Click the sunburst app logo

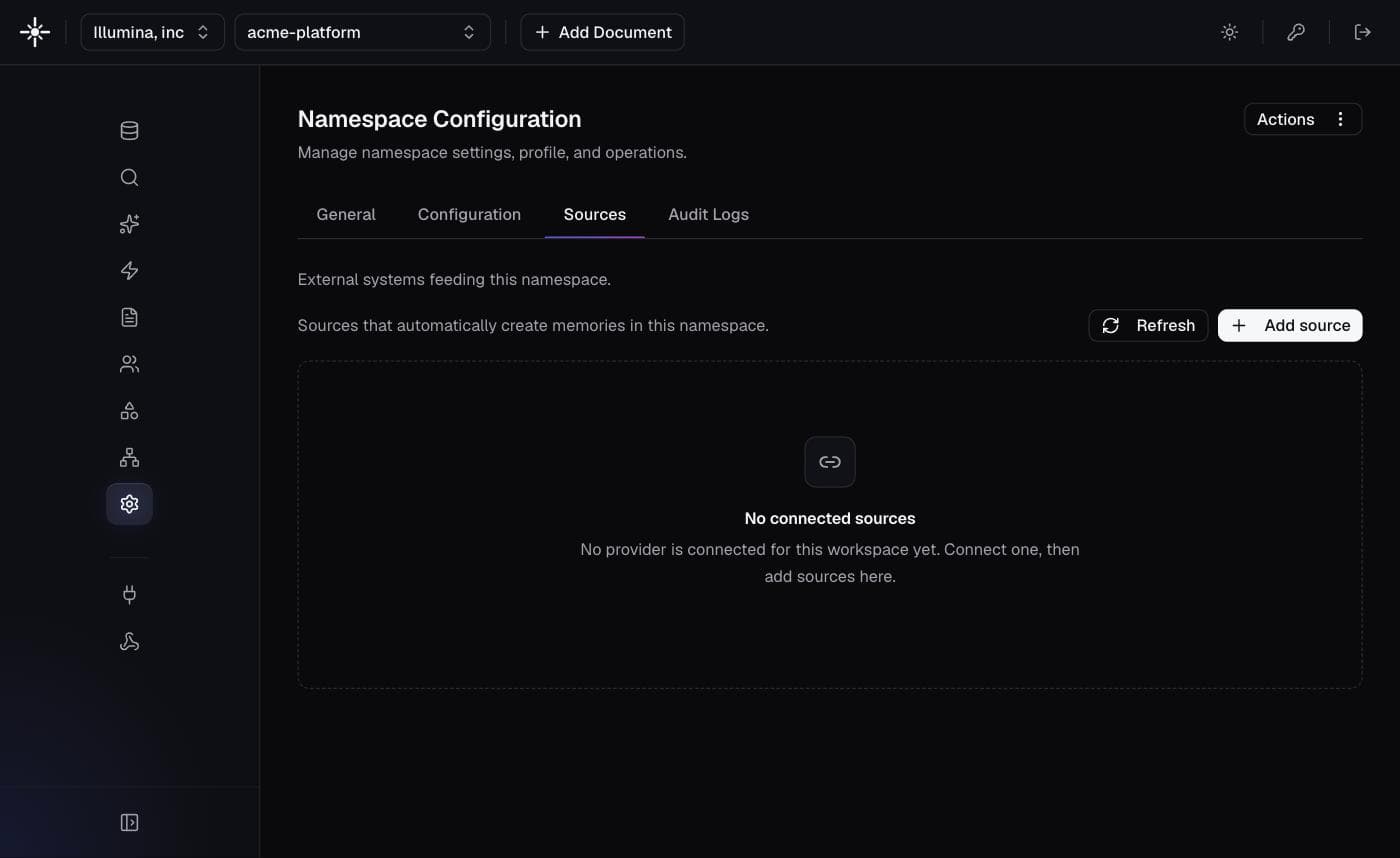tap(35, 32)
